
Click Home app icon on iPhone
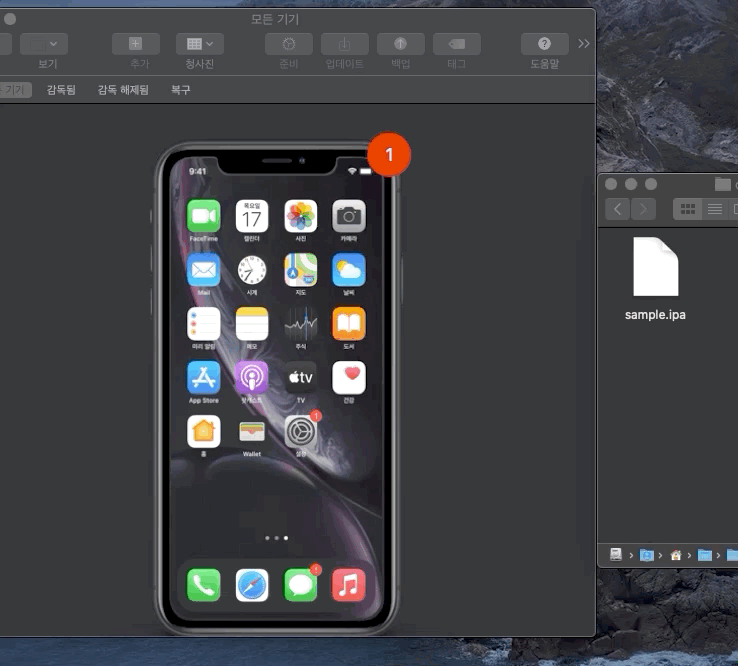tap(203, 432)
